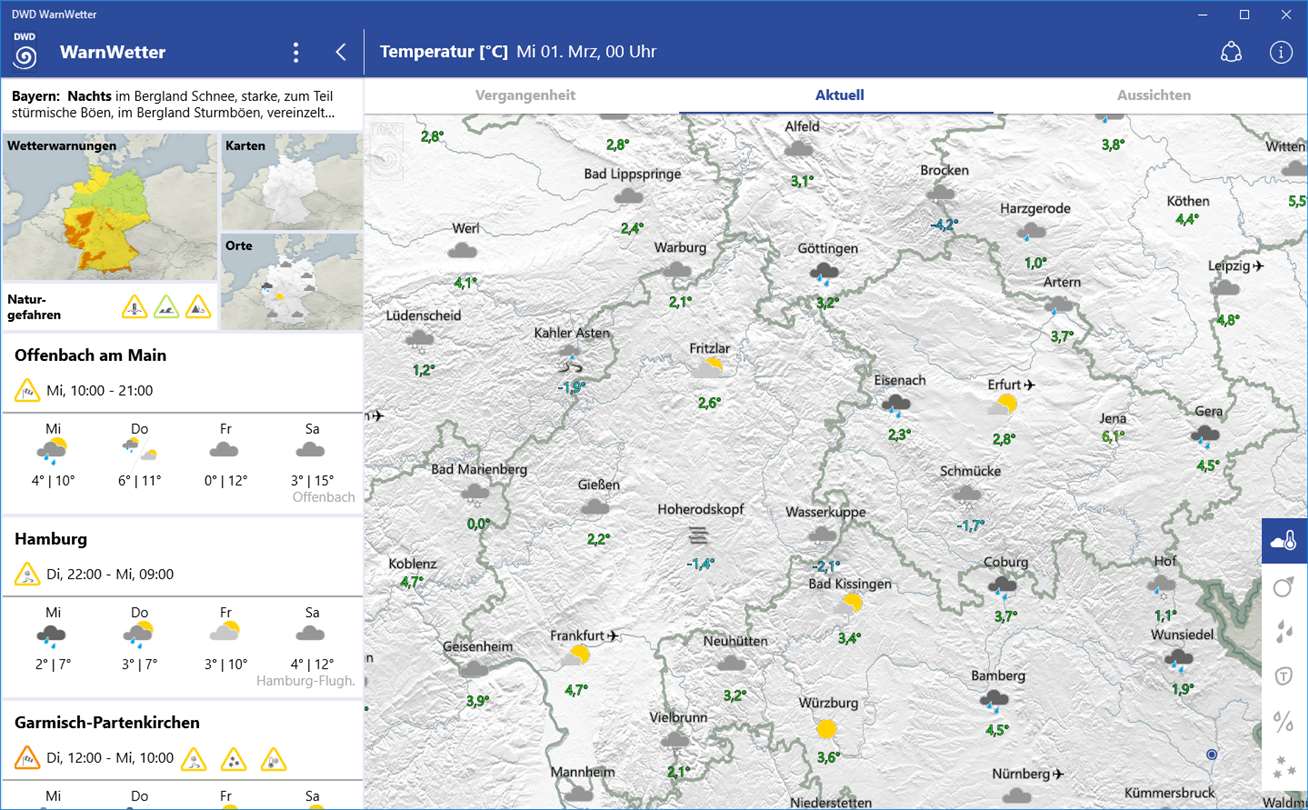This screenshot has width=1308, height=810.
Task: Click Offenbach wind warning triangle
Action: point(27,390)
